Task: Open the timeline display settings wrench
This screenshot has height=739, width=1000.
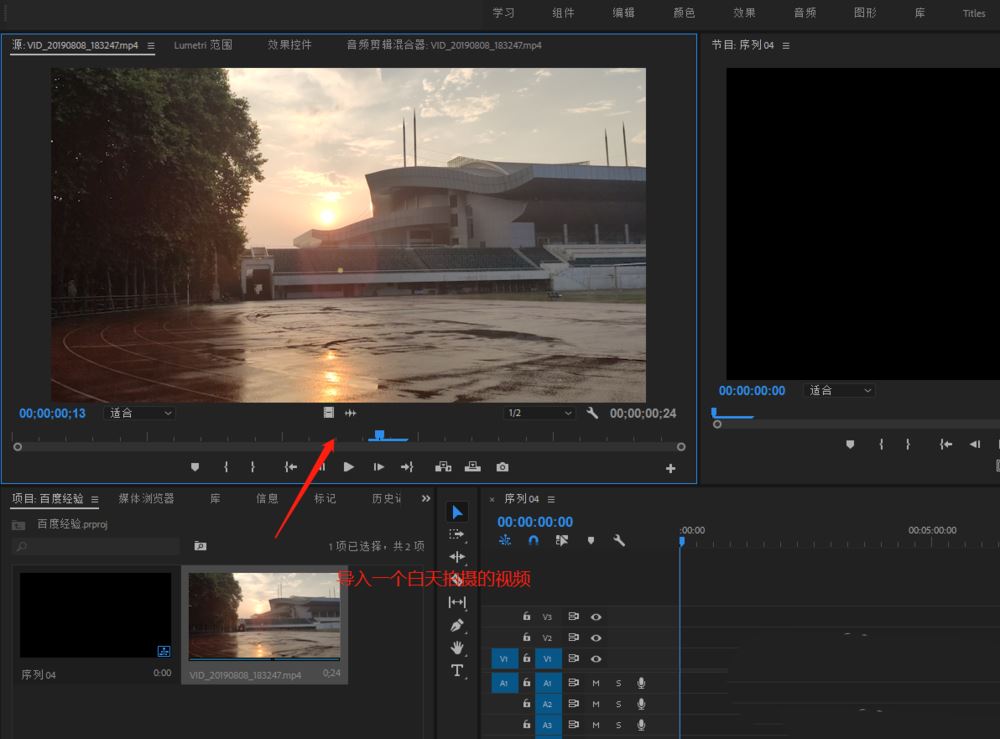Action: point(619,540)
